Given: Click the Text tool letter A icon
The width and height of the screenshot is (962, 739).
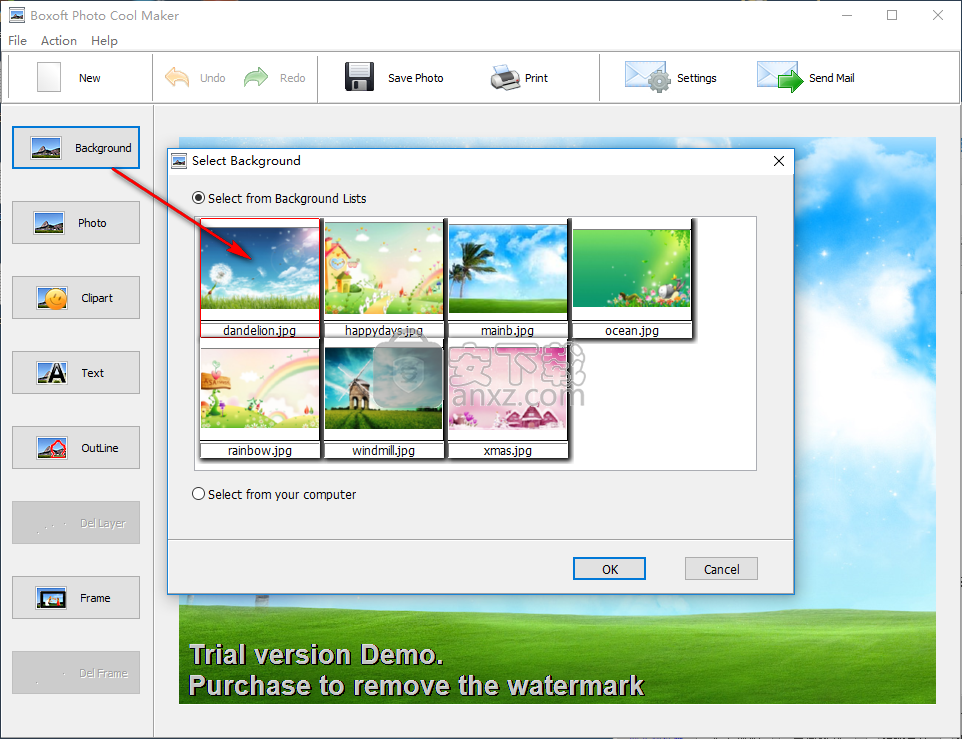Looking at the screenshot, I should click(52, 373).
